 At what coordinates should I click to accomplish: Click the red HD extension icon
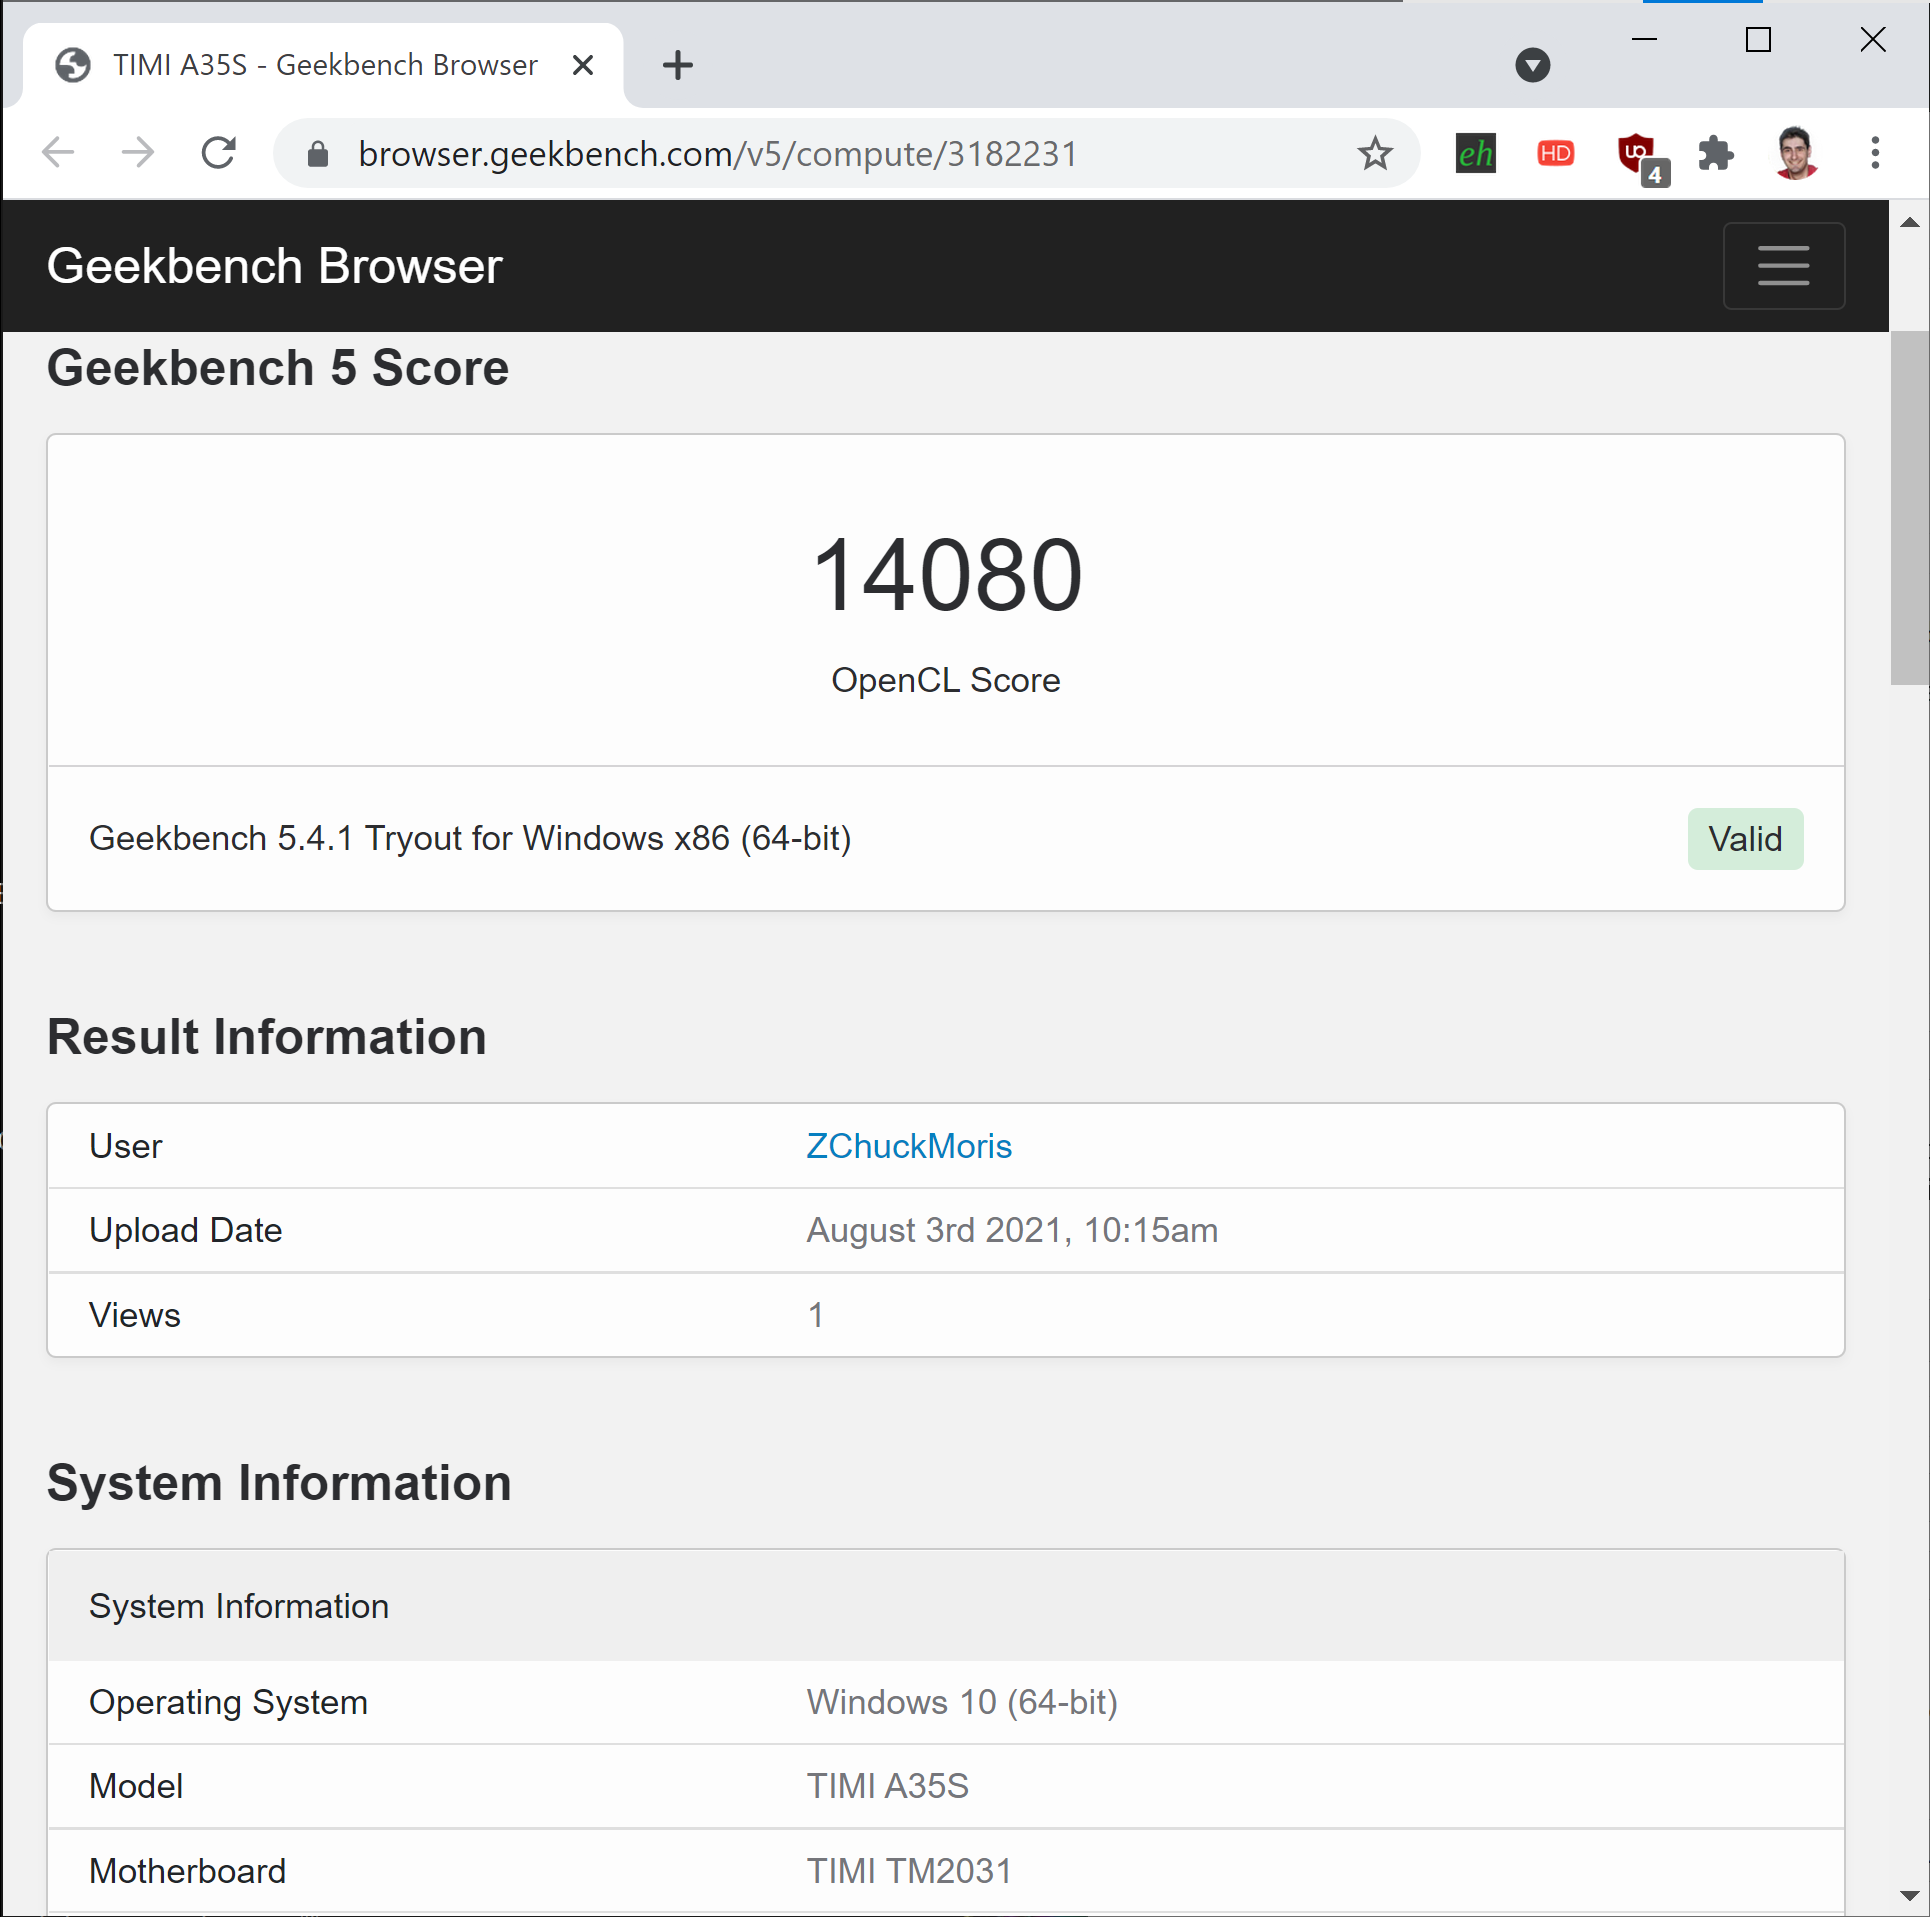[1555, 154]
